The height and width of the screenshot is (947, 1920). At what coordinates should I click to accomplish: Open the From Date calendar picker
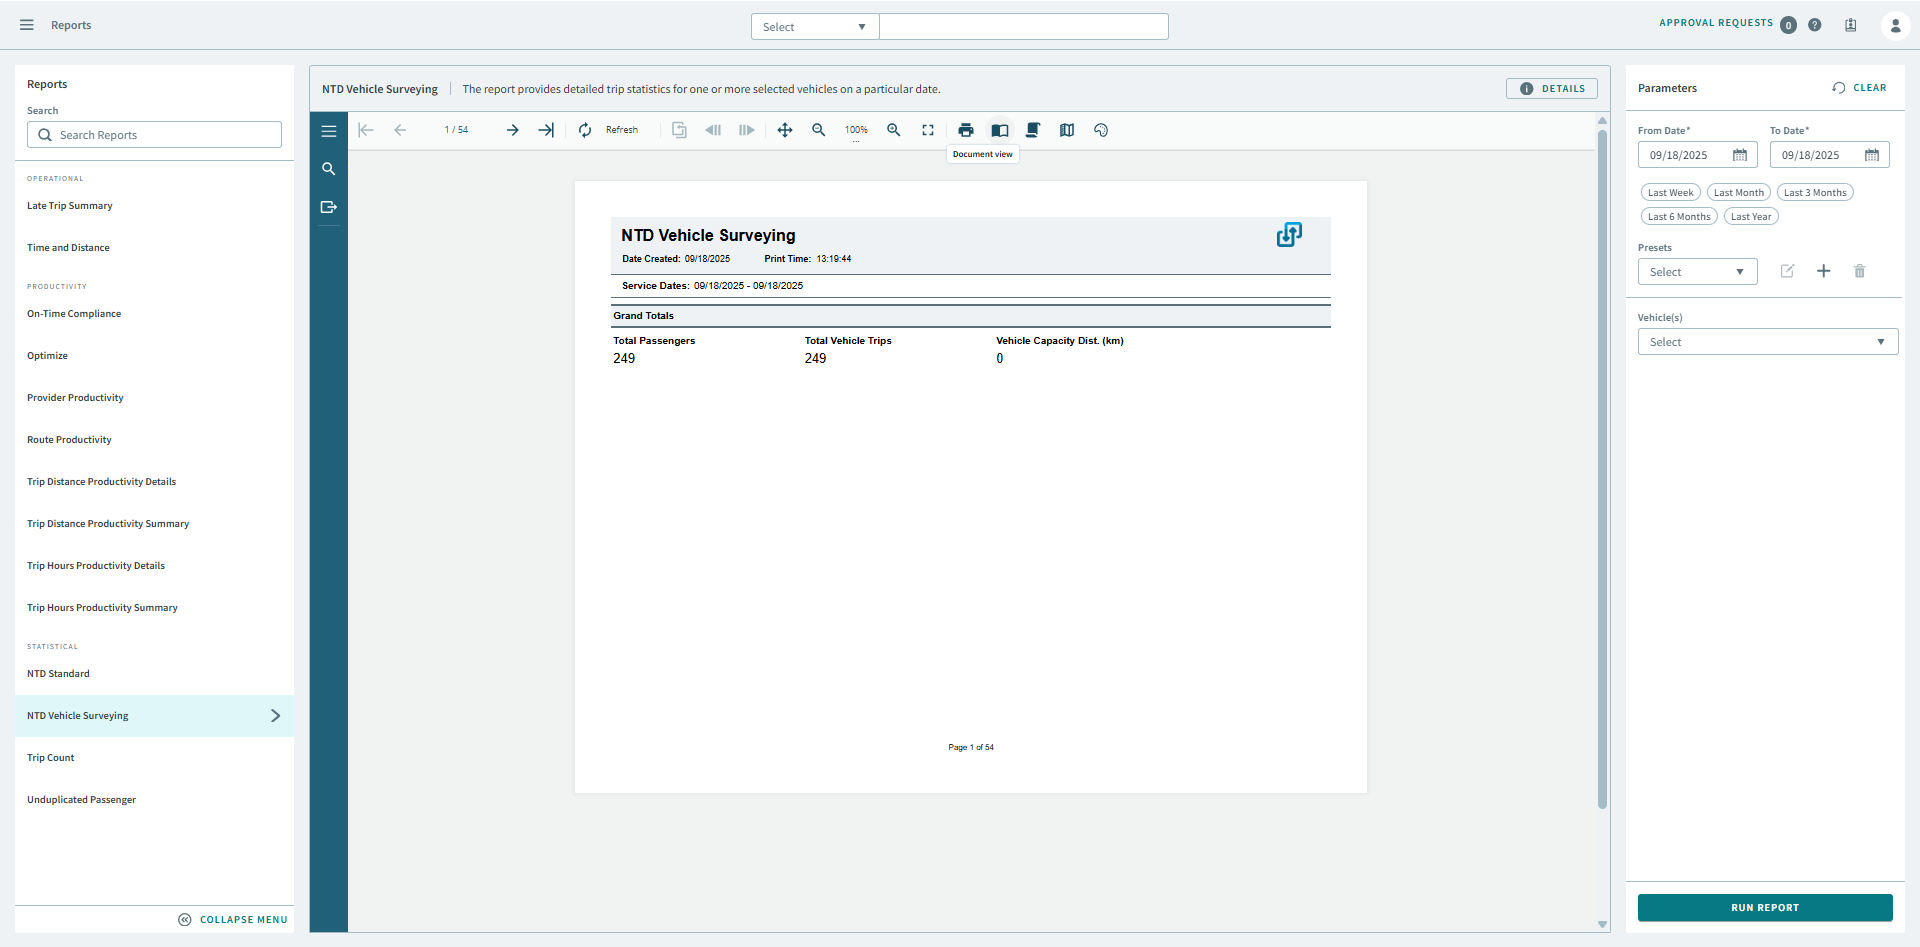(x=1740, y=155)
